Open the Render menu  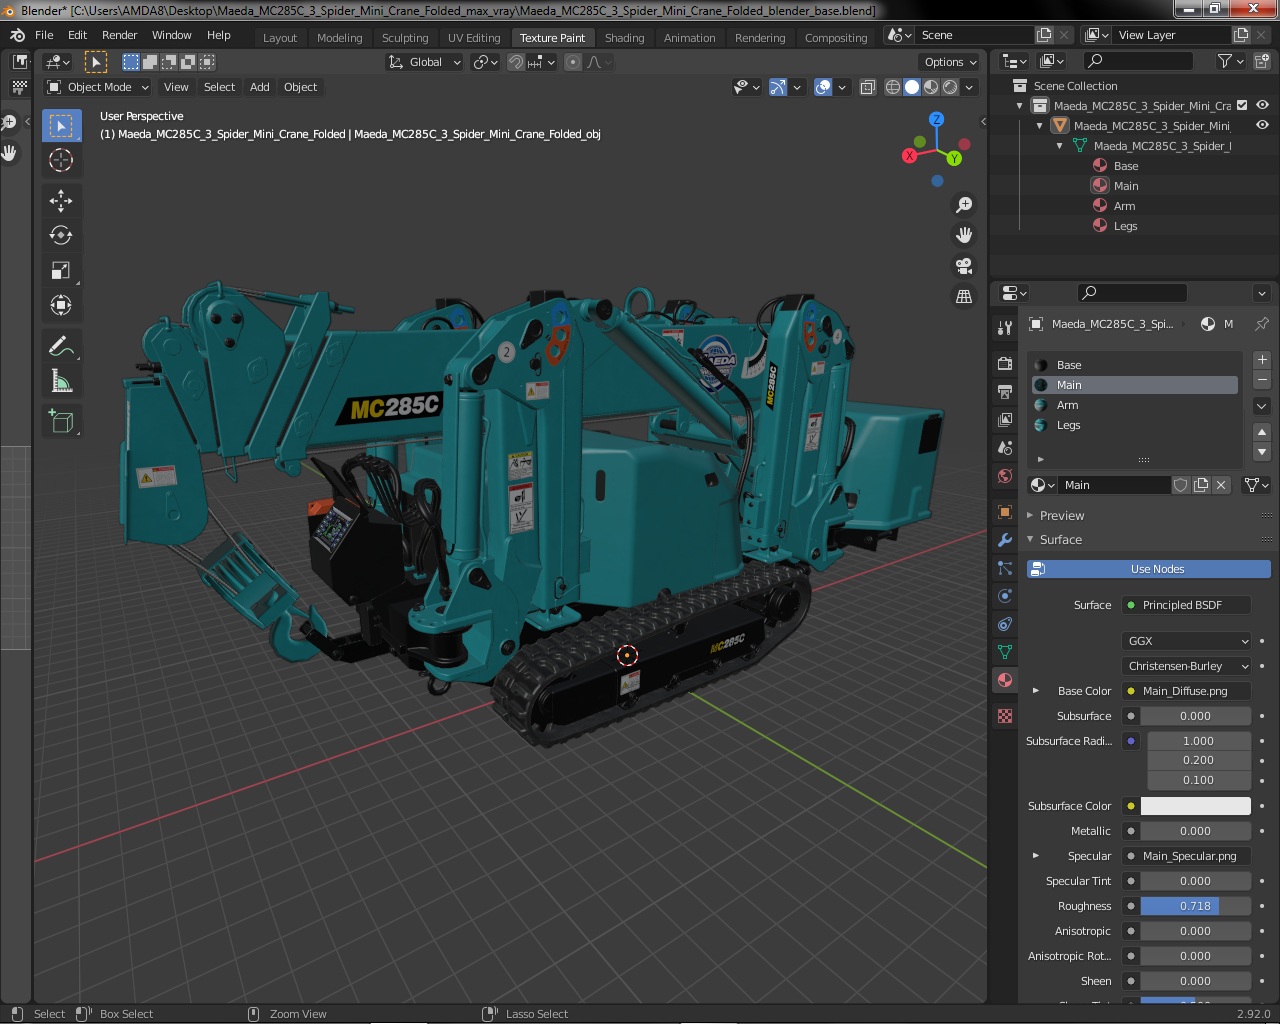(119, 35)
